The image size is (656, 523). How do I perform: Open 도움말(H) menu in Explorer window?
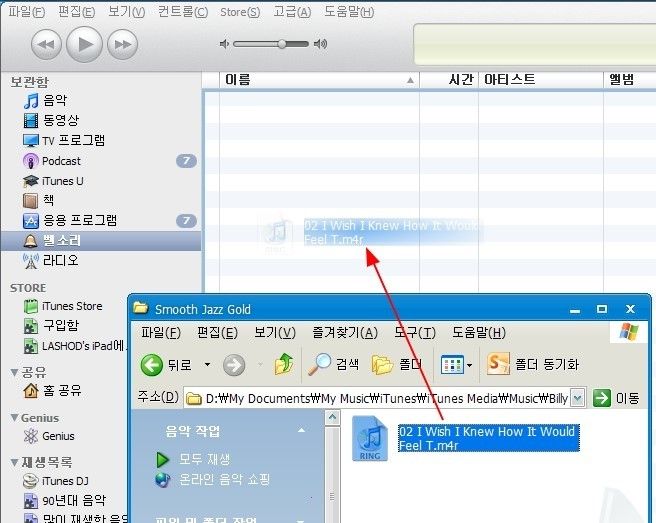click(479, 333)
